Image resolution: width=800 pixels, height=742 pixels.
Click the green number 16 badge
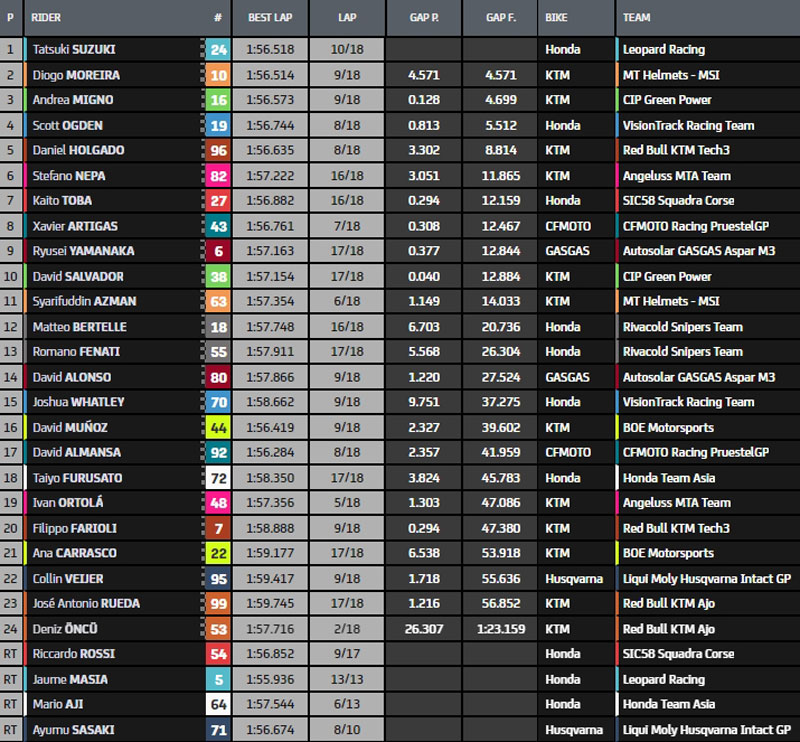tap(218, 100)
